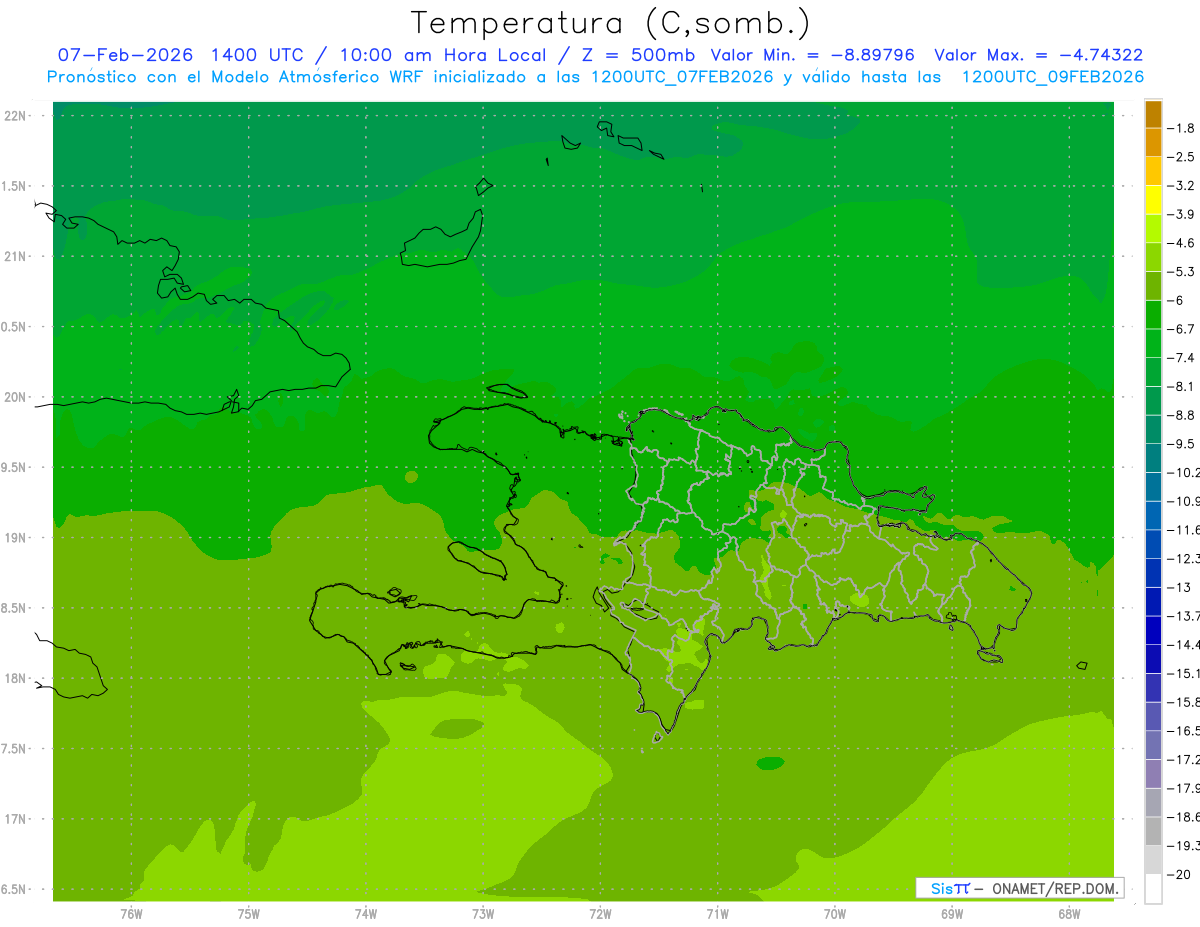Click the latitude label '17N'
This screenshot has height=927, width=1200.
(x=15, y=819)
